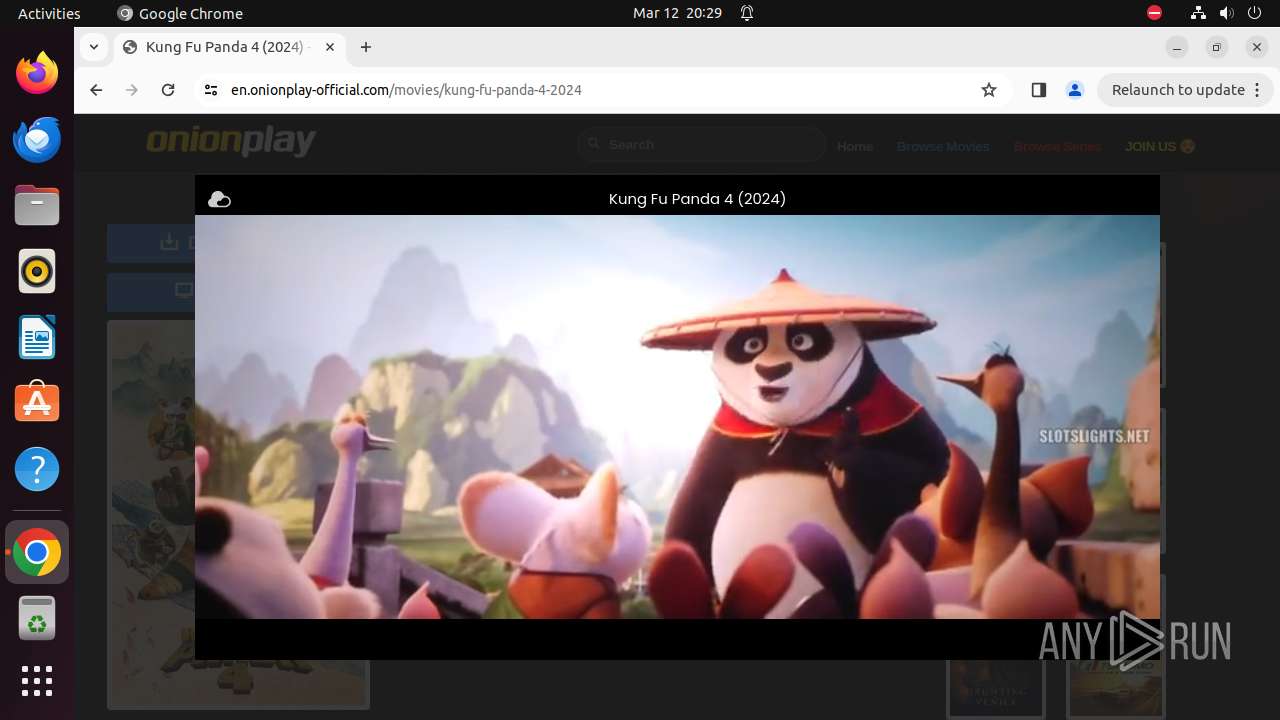
Task: Open the clock showing Mar 12 20:29
Action: click(677, 13)
